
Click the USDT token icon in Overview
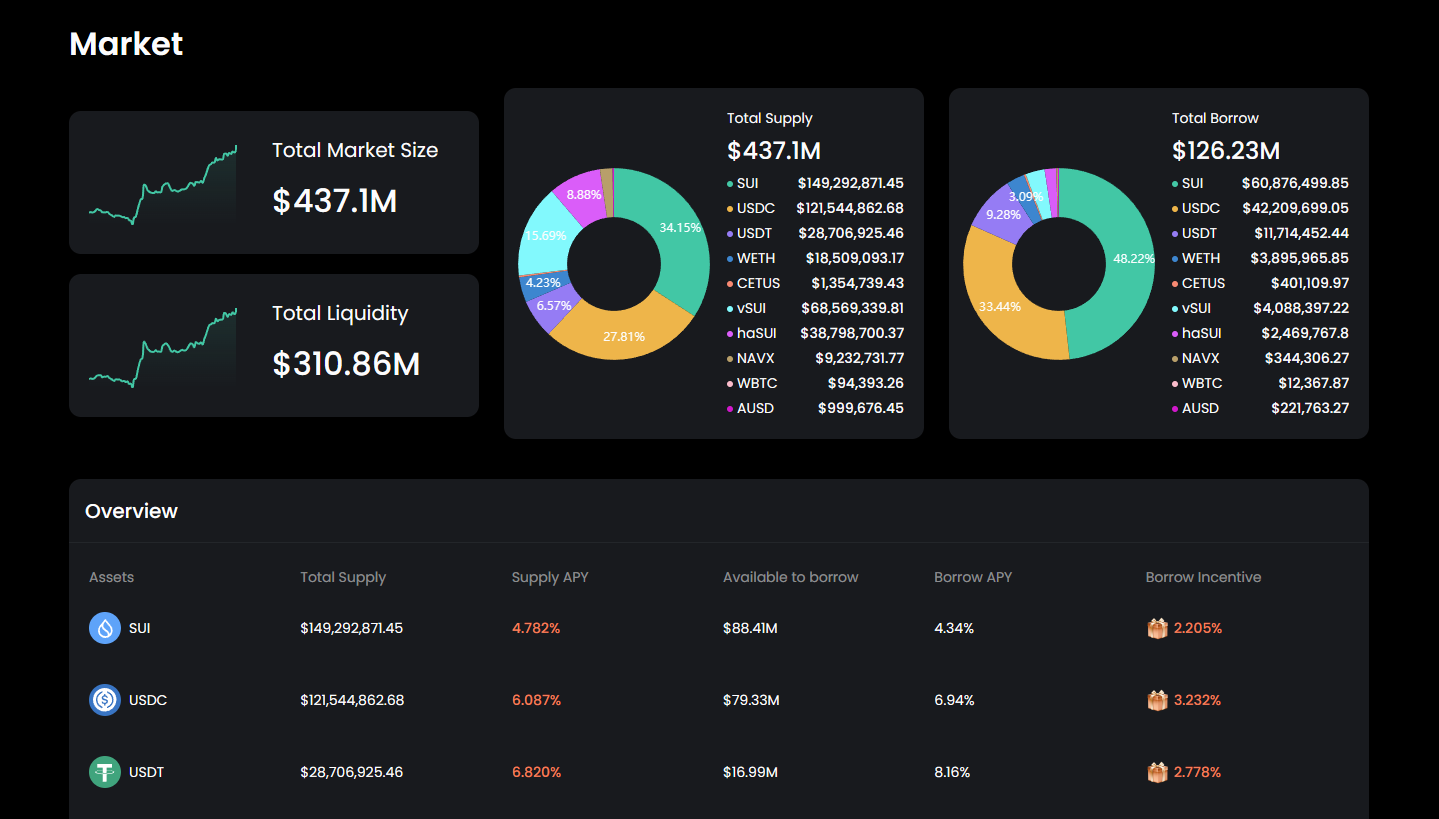coord(105,772)
